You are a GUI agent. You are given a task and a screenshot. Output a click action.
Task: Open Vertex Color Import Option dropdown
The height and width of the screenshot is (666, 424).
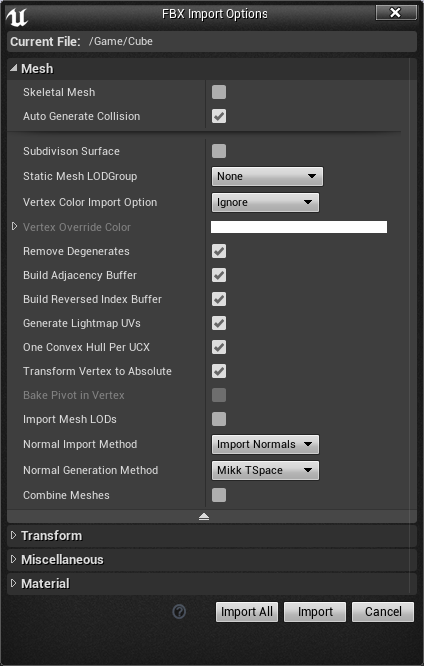(x=265, y=202)
